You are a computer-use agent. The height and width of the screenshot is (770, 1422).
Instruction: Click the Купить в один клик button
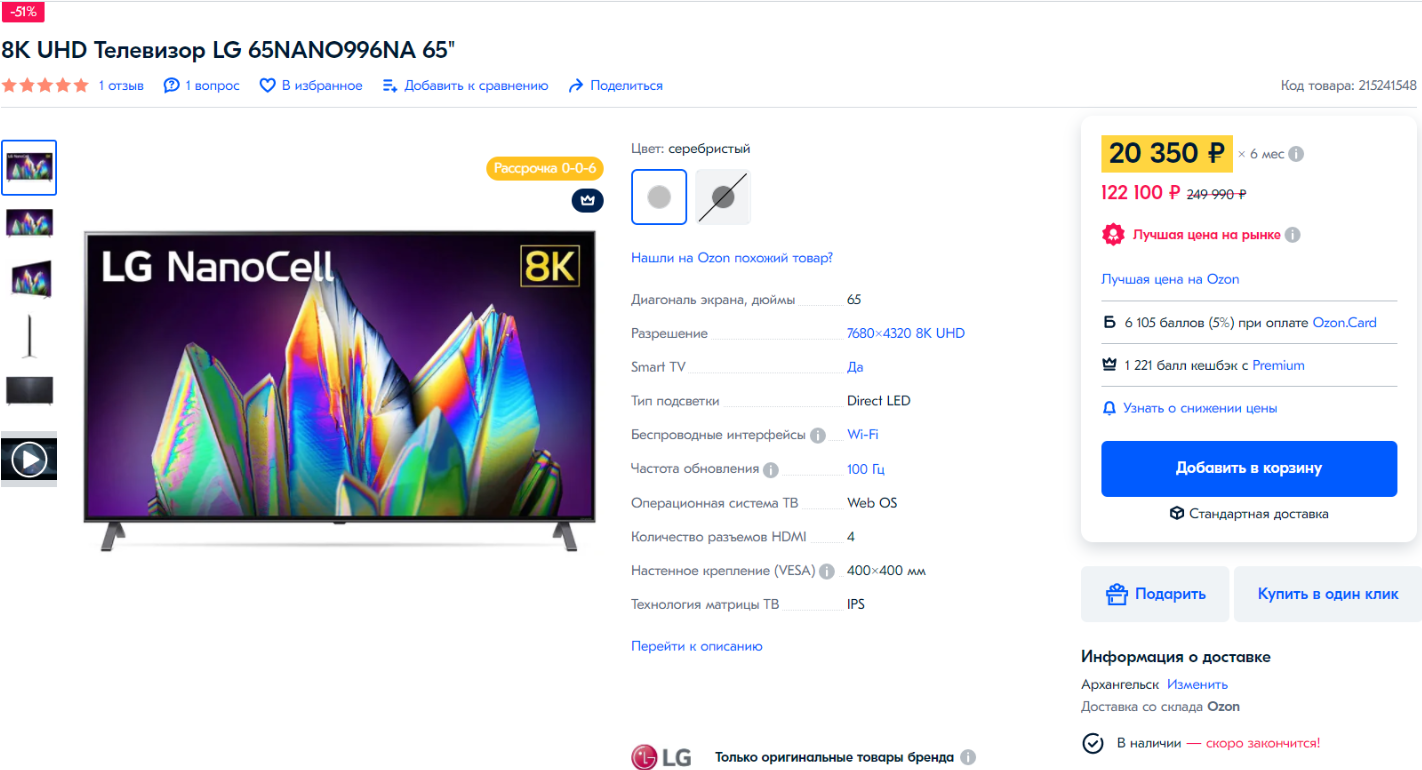pos(1328,594)
